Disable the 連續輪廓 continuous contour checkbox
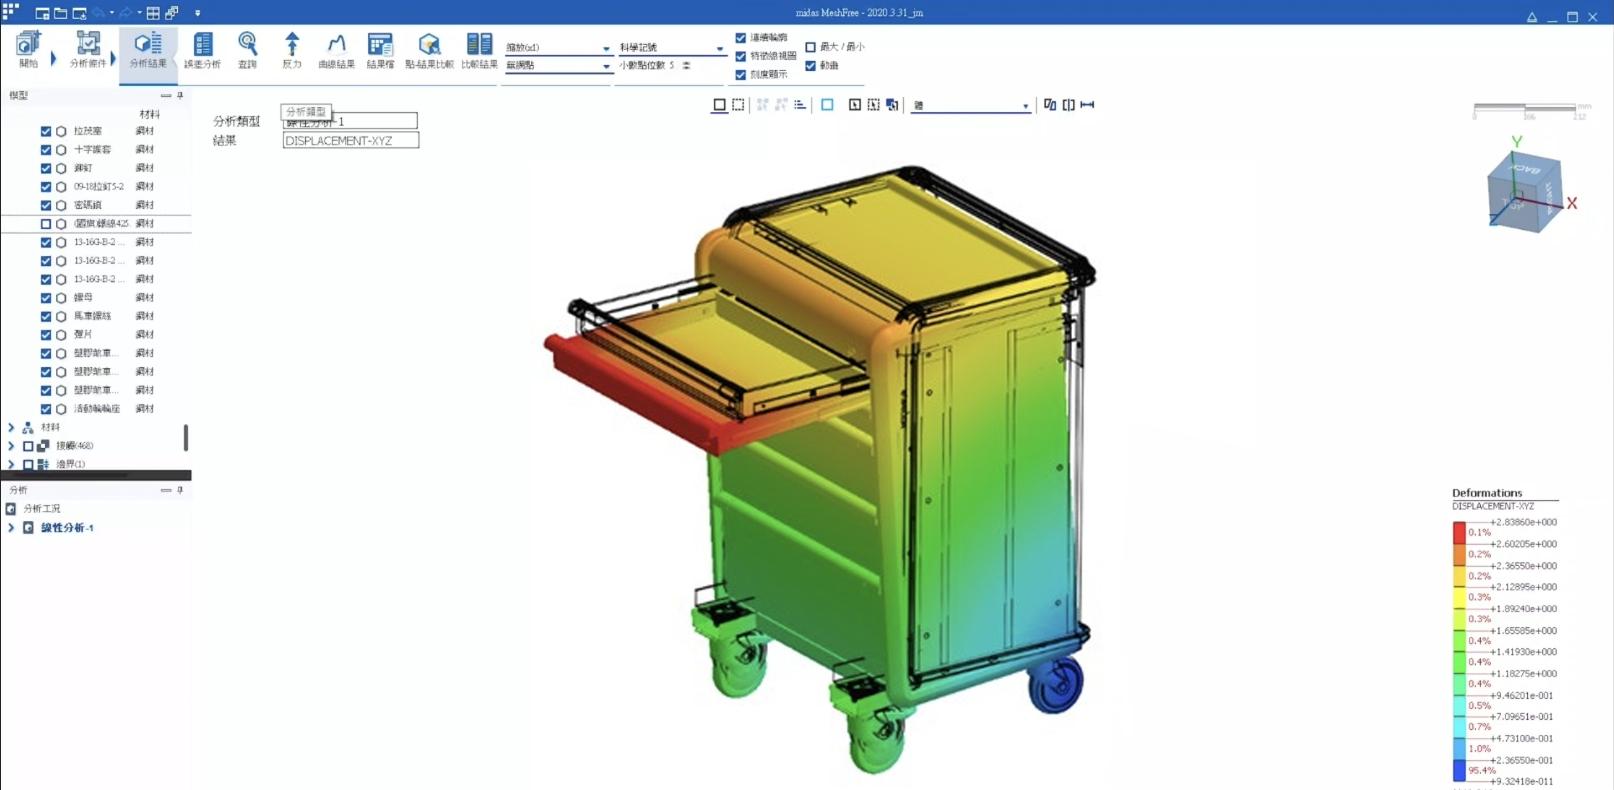Image resolution: width=1614 pixels, height=790 pixels. (x=741, y=38)
